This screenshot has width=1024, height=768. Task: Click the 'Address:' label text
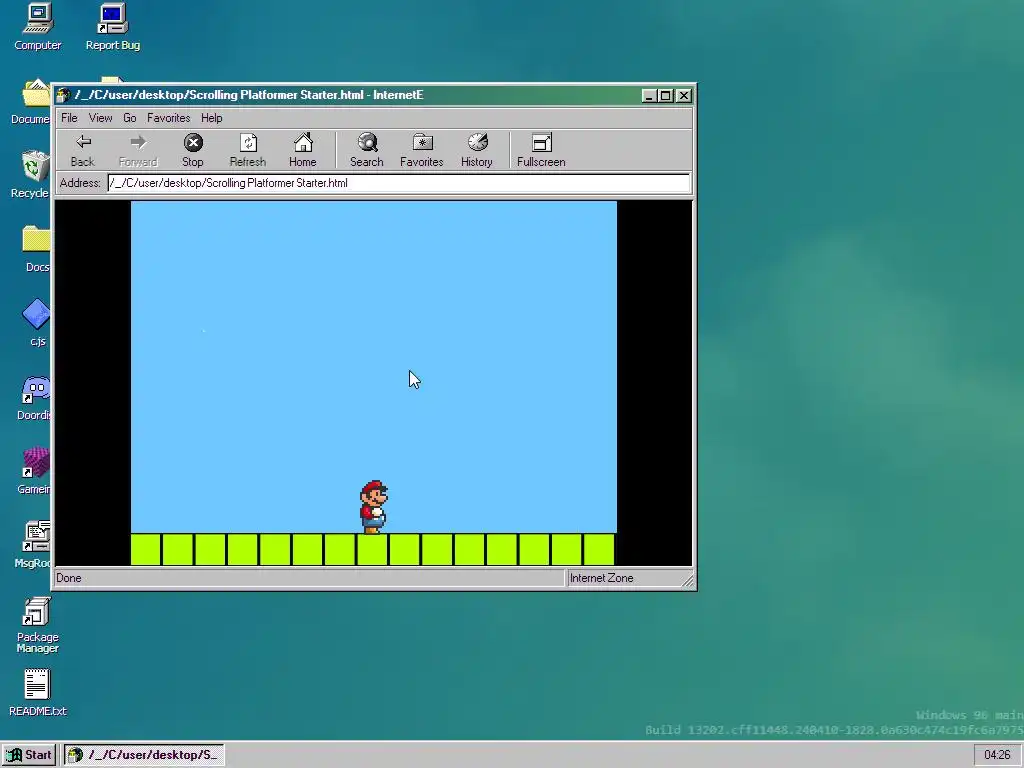tap(80, 183)
